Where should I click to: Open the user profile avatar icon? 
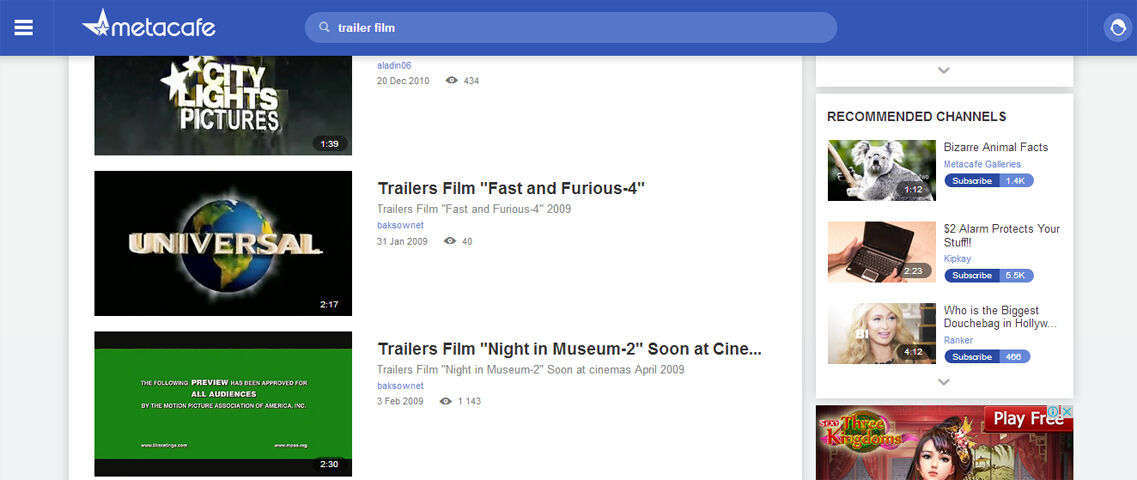[x=1117, y=28]
